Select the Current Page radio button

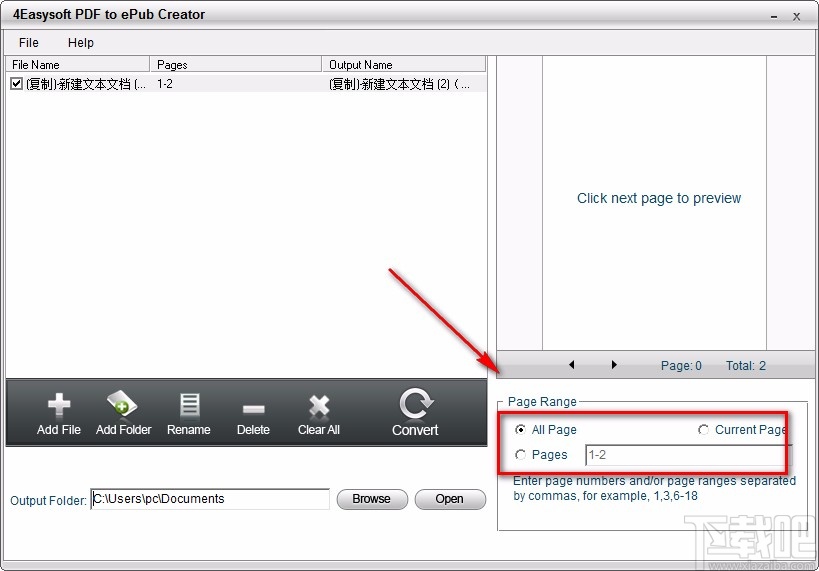703,429
